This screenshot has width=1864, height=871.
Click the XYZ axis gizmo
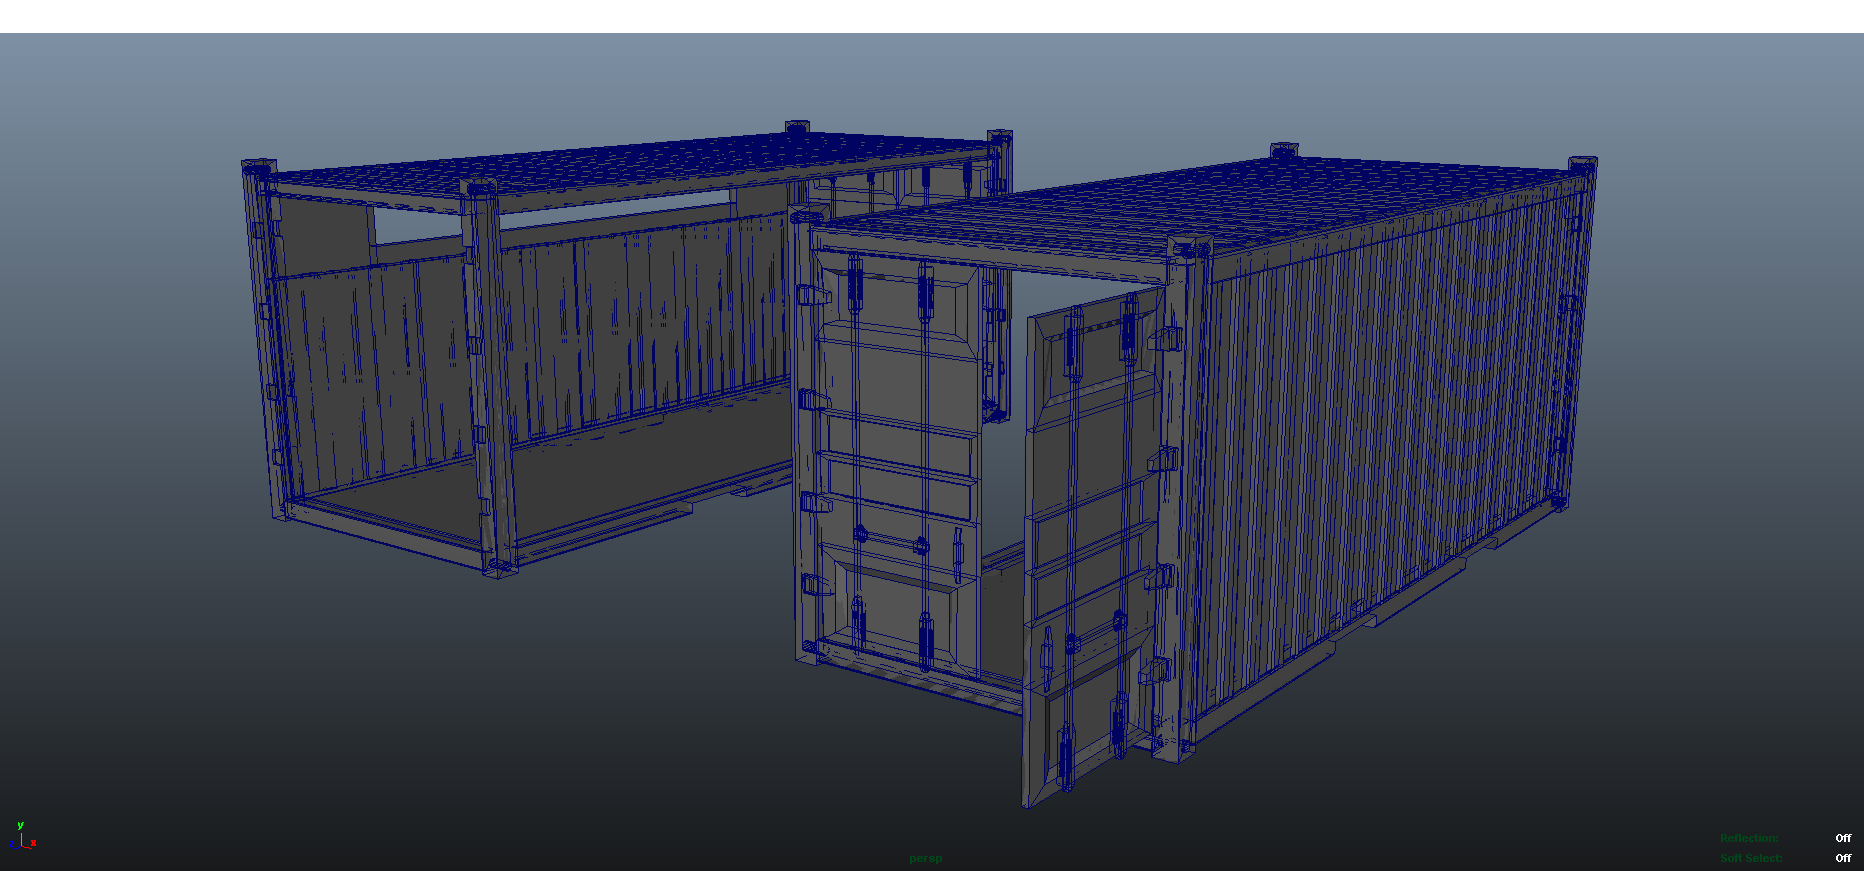[22, 836]
